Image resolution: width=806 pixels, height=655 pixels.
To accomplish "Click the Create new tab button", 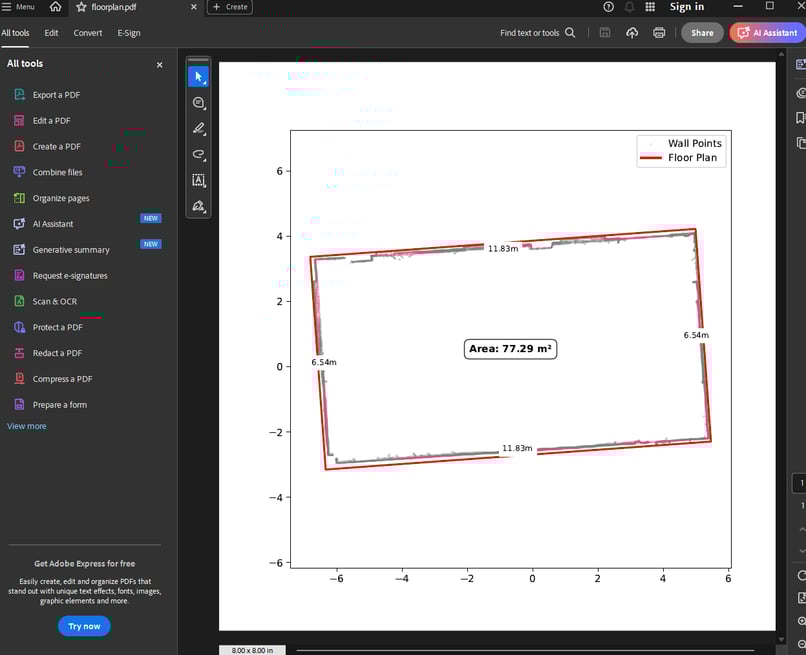I will click(230, 7).
